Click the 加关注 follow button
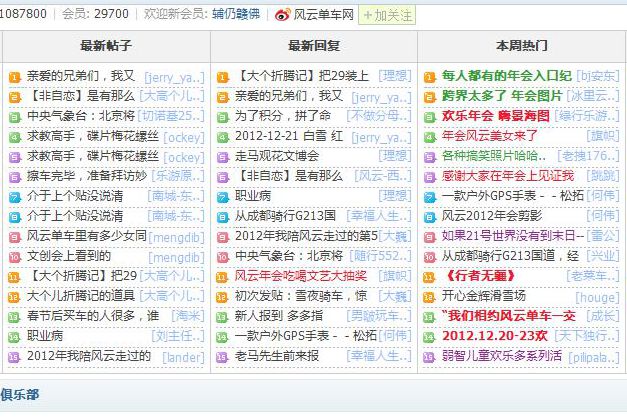Viewport: 627px width, 417px height. (387, 15)
